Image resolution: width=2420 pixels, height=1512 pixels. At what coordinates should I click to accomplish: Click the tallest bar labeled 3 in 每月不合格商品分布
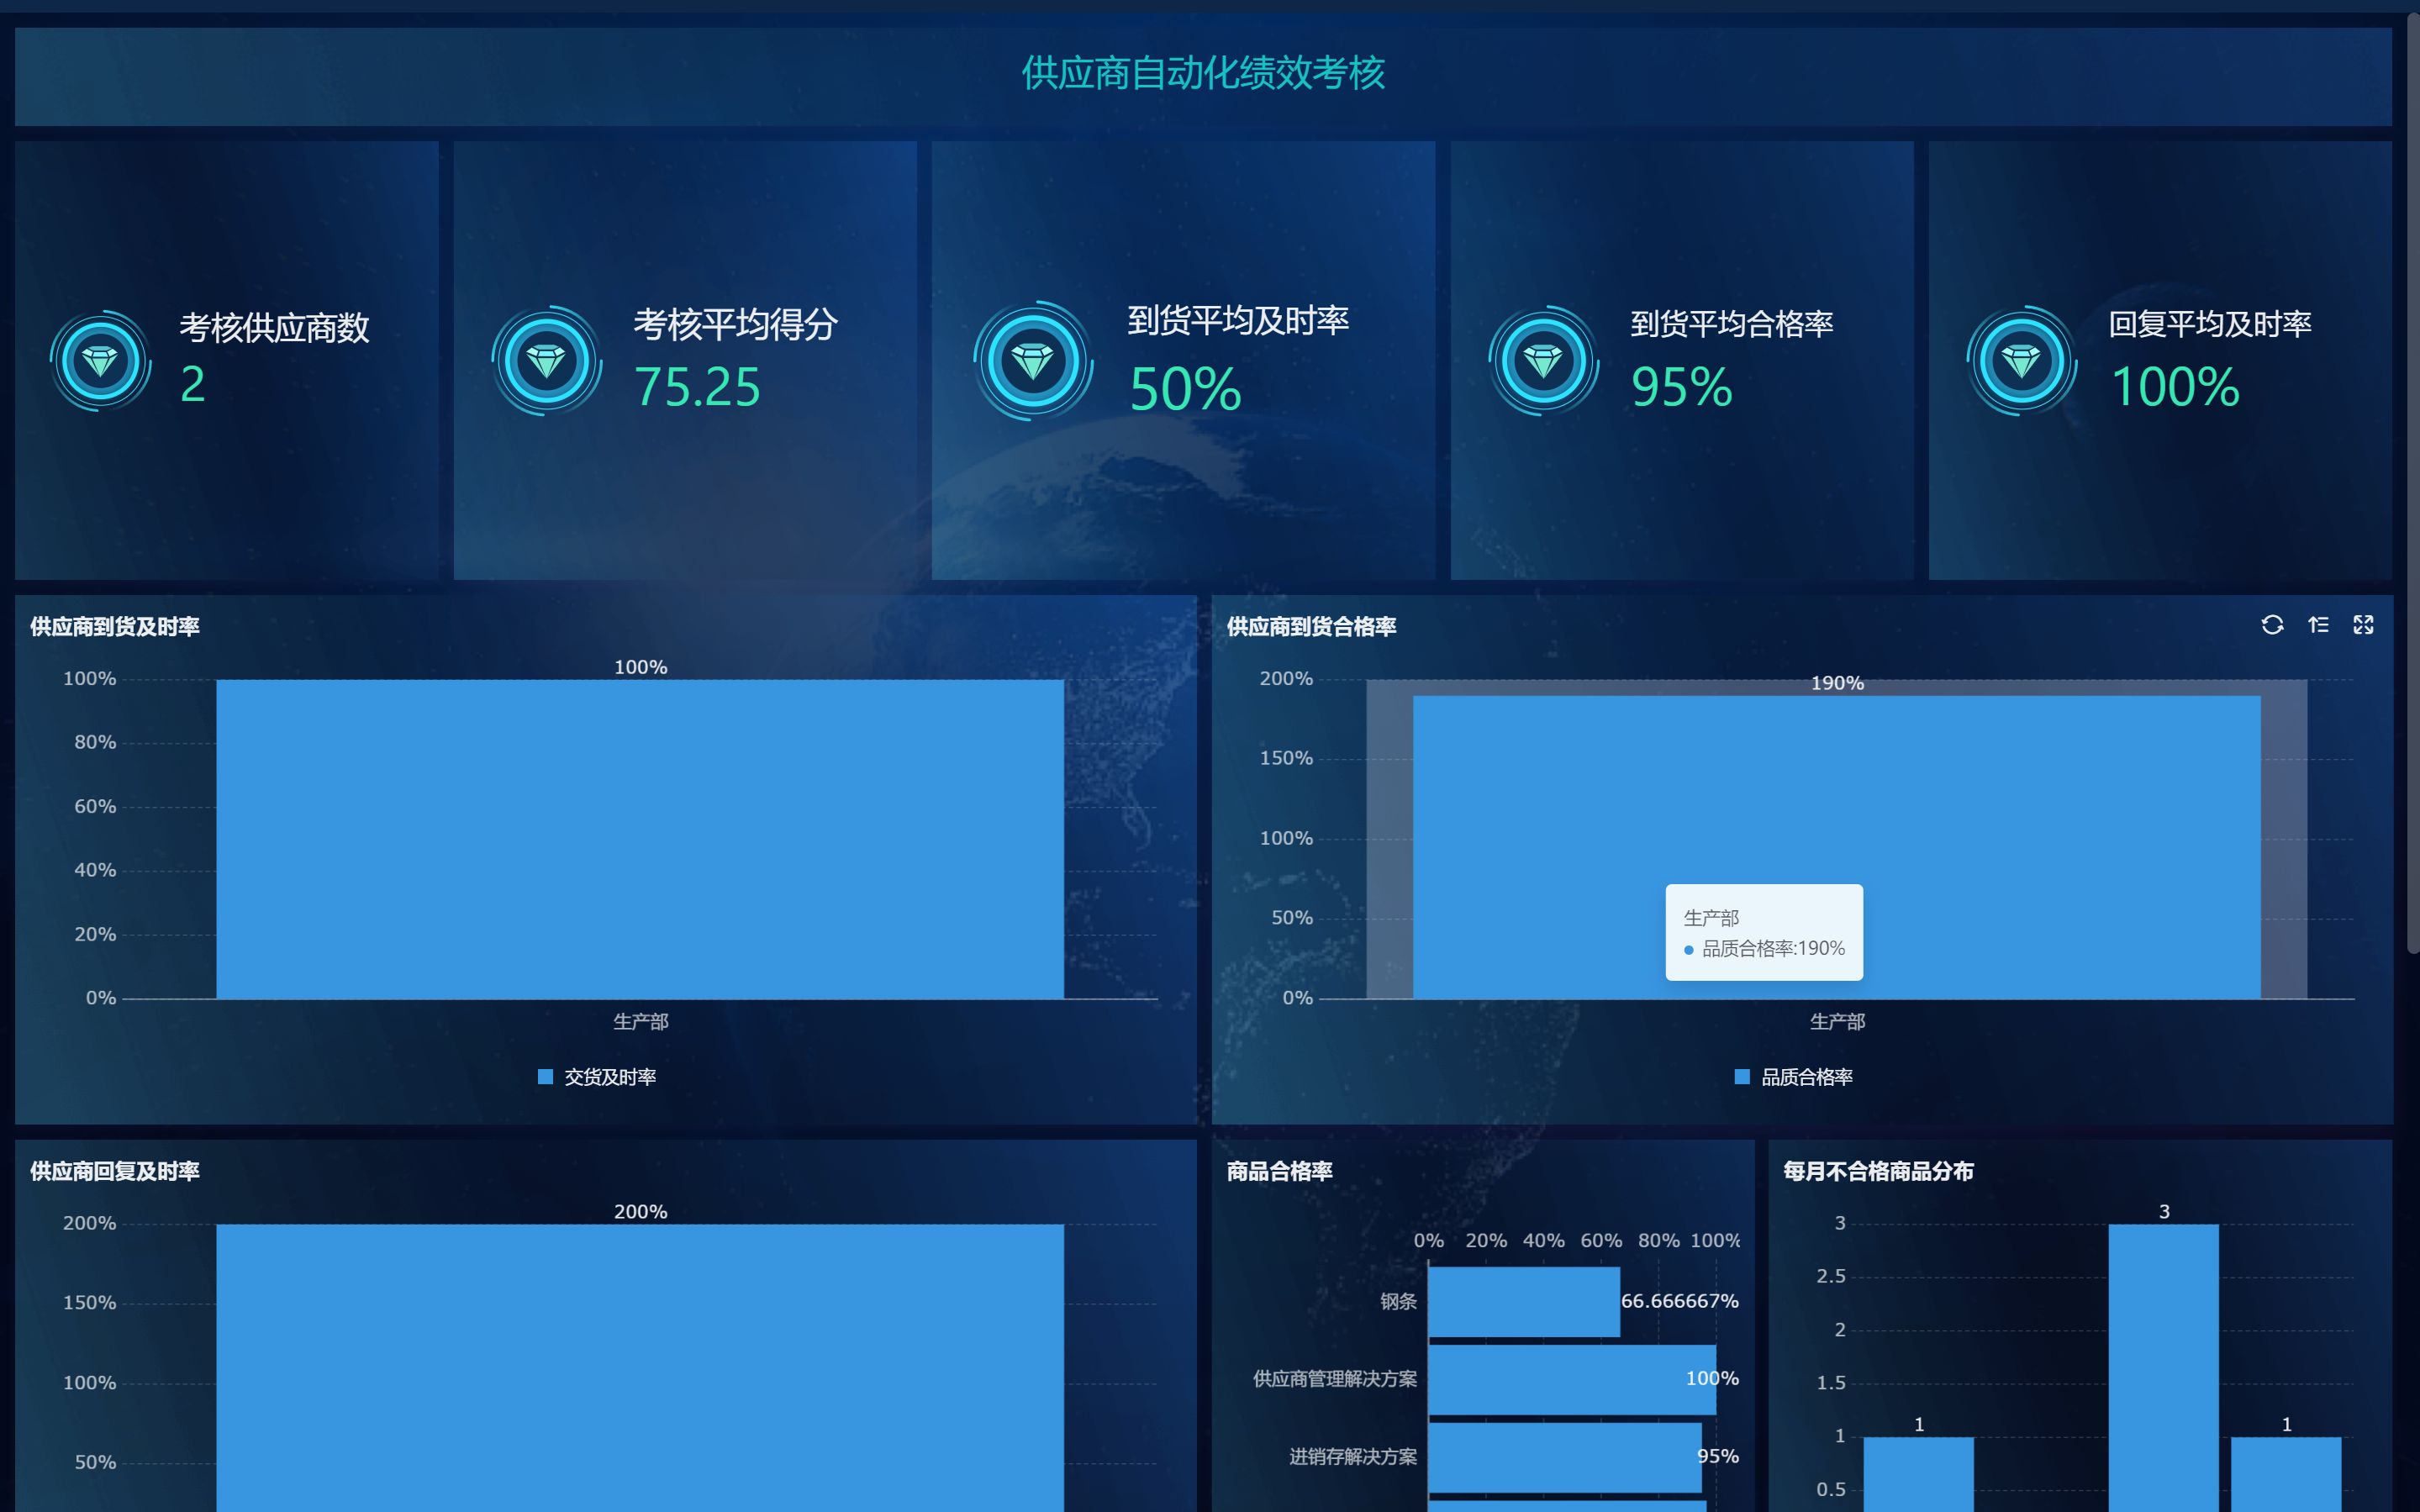(x=2163, y=1370)
